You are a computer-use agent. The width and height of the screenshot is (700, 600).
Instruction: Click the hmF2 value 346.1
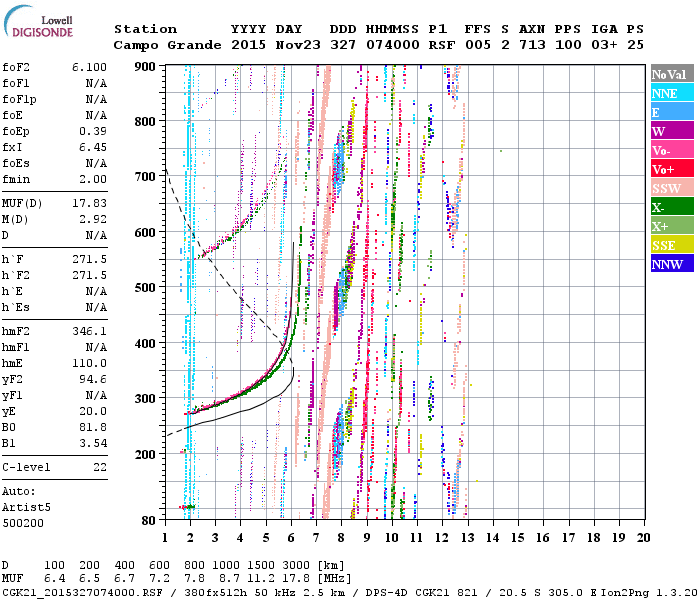coord(89,331)
